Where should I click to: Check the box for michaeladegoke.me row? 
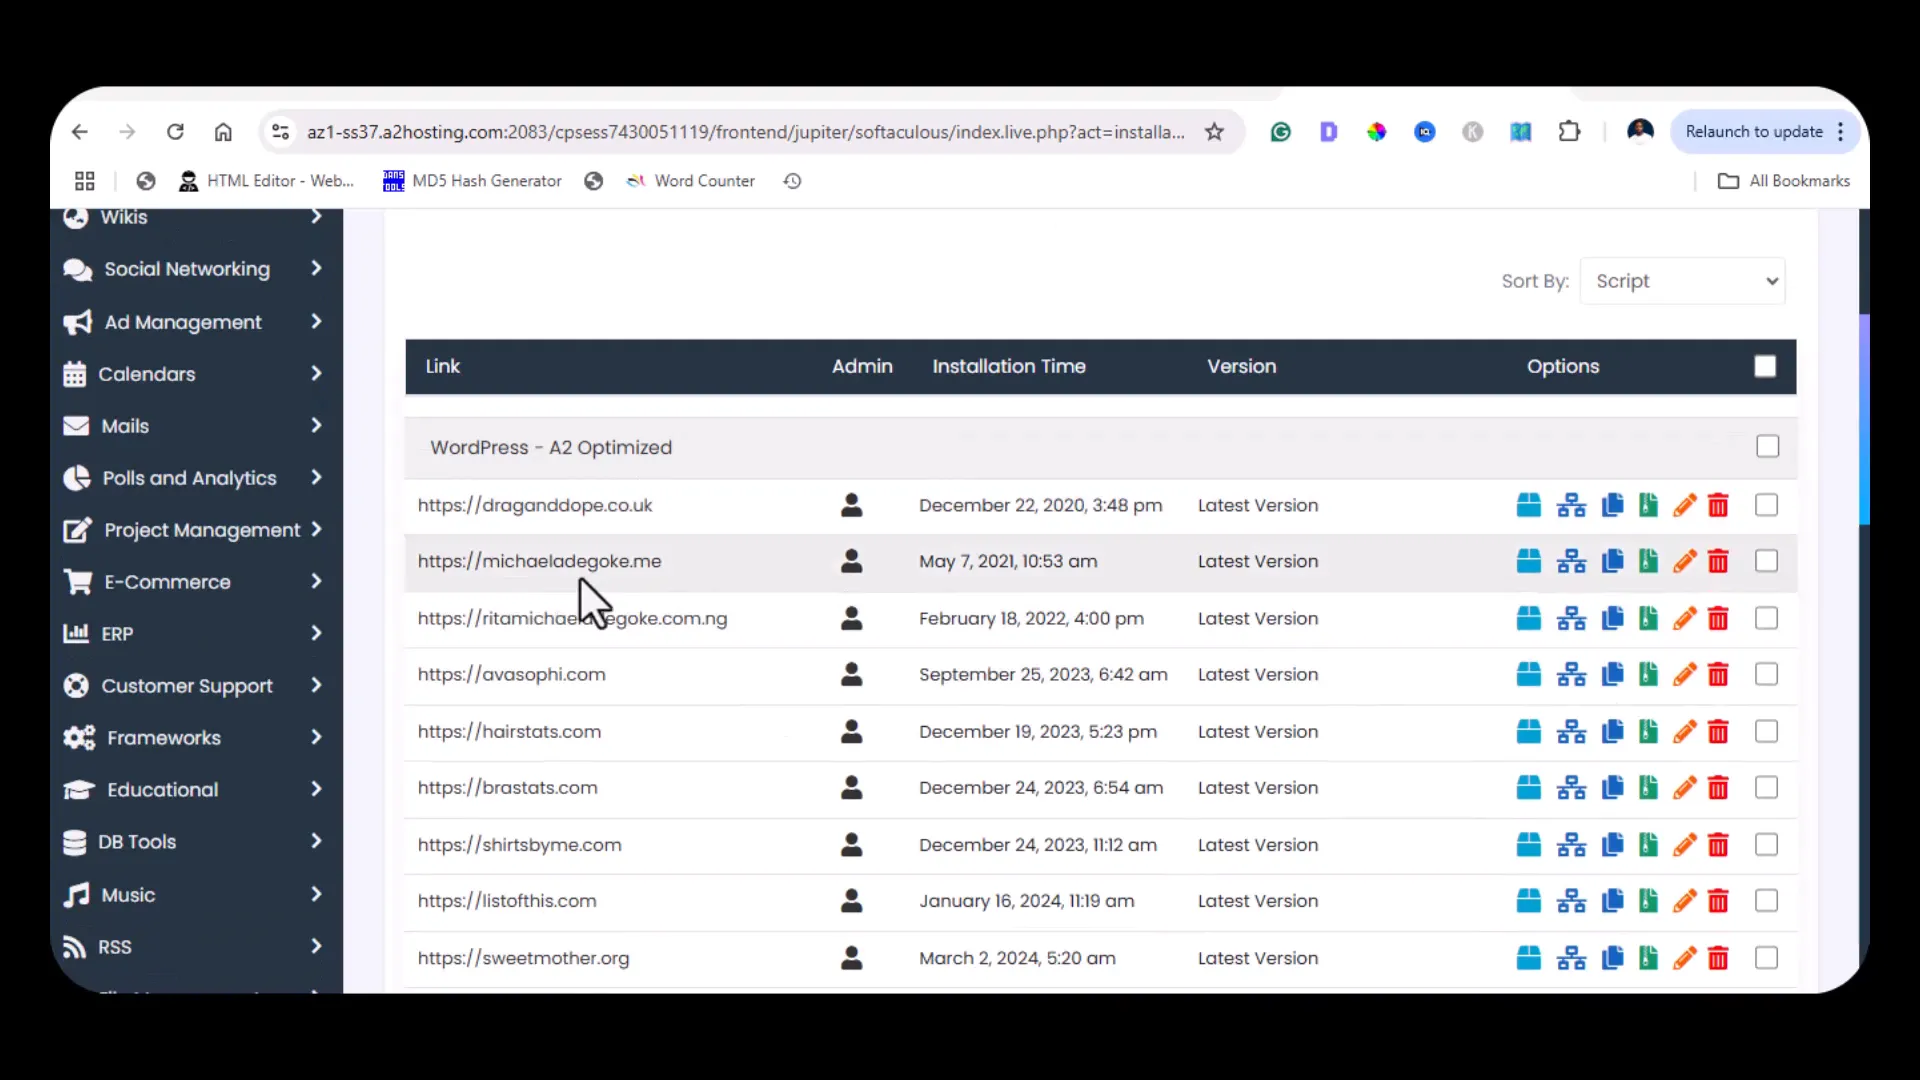click(1767, 561)
